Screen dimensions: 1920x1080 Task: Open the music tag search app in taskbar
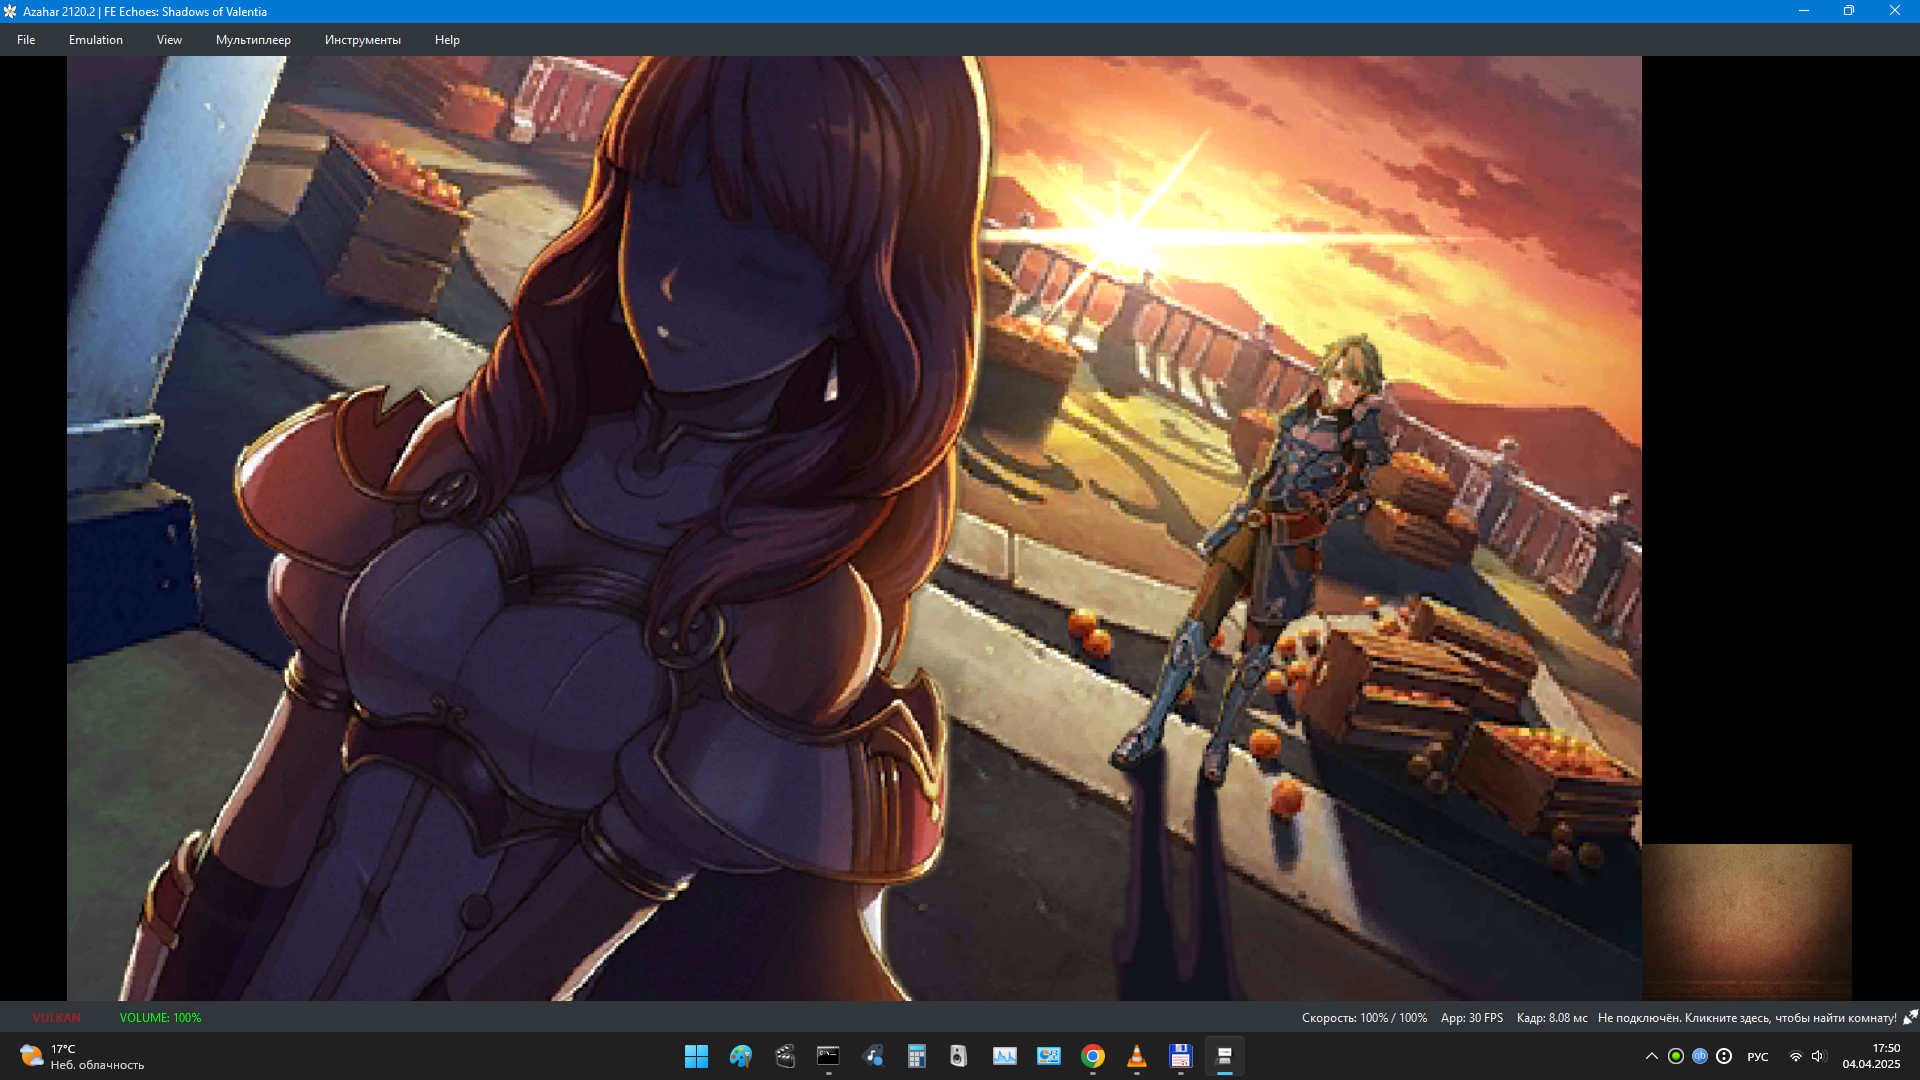click(872, 1056)
